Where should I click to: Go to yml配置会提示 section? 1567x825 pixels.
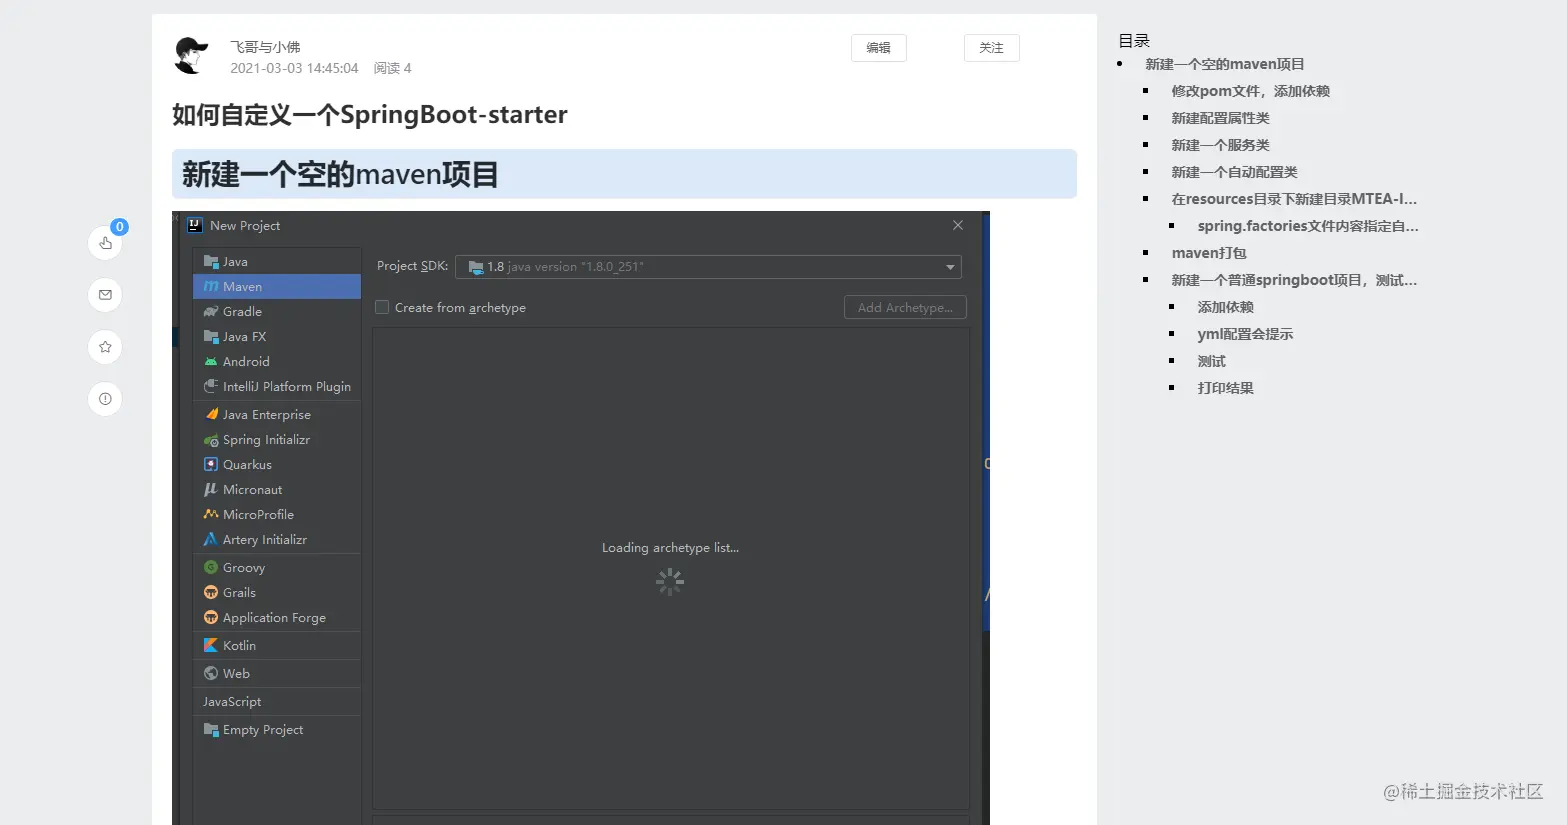pyautogui.click(x=1245, y=334)
